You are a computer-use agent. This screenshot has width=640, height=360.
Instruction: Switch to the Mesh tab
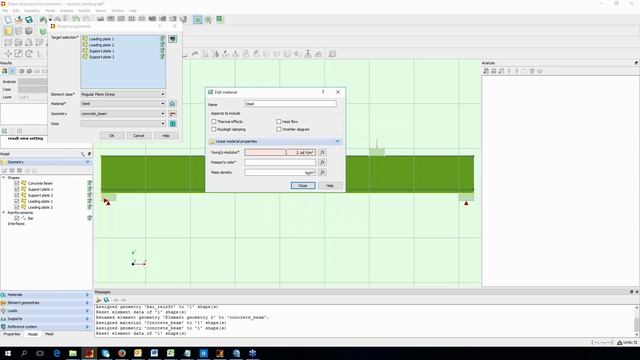pyautogui.click(x=49, y=334)
